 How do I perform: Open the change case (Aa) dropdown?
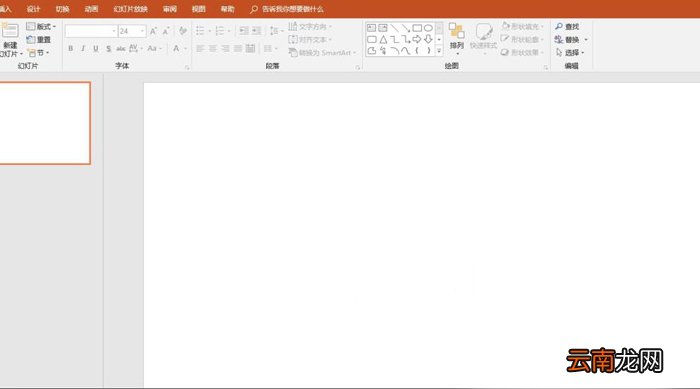coord(154,48)
